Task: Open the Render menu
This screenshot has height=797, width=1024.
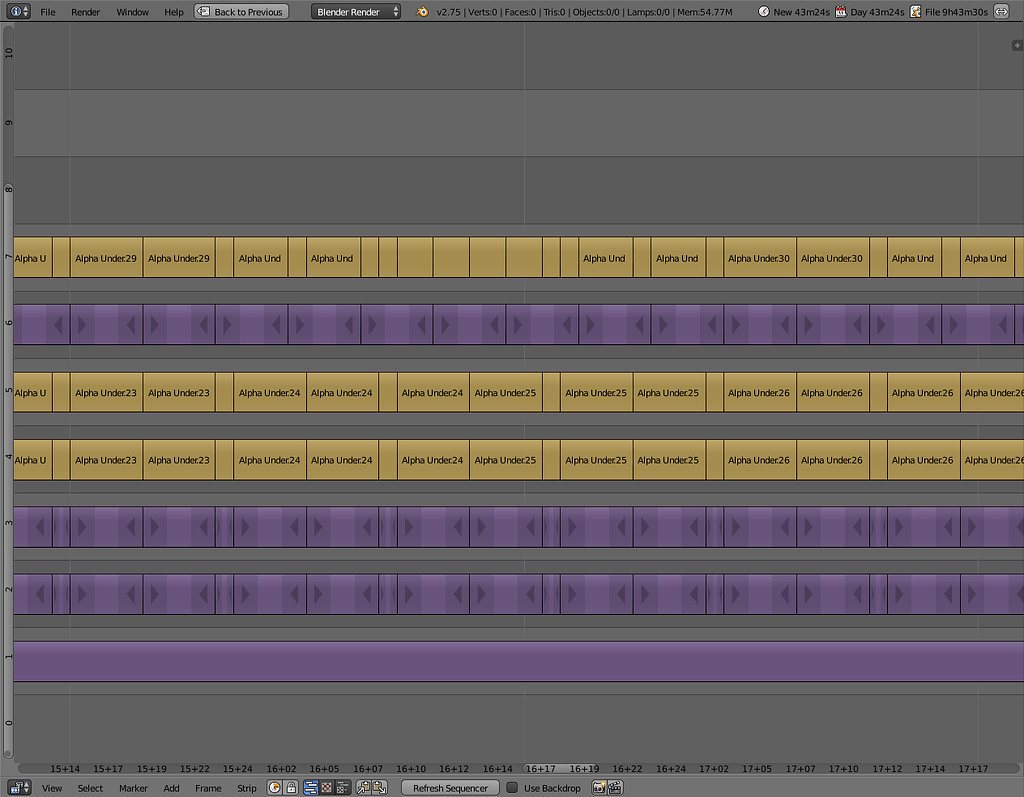Action: [x=86, y=12]
